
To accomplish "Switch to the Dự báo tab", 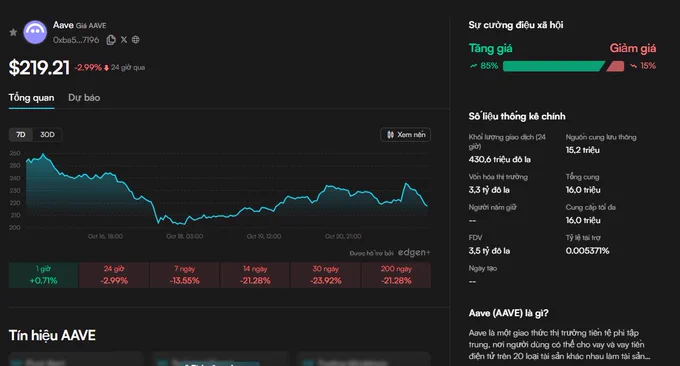I will [x=84, y=98].
